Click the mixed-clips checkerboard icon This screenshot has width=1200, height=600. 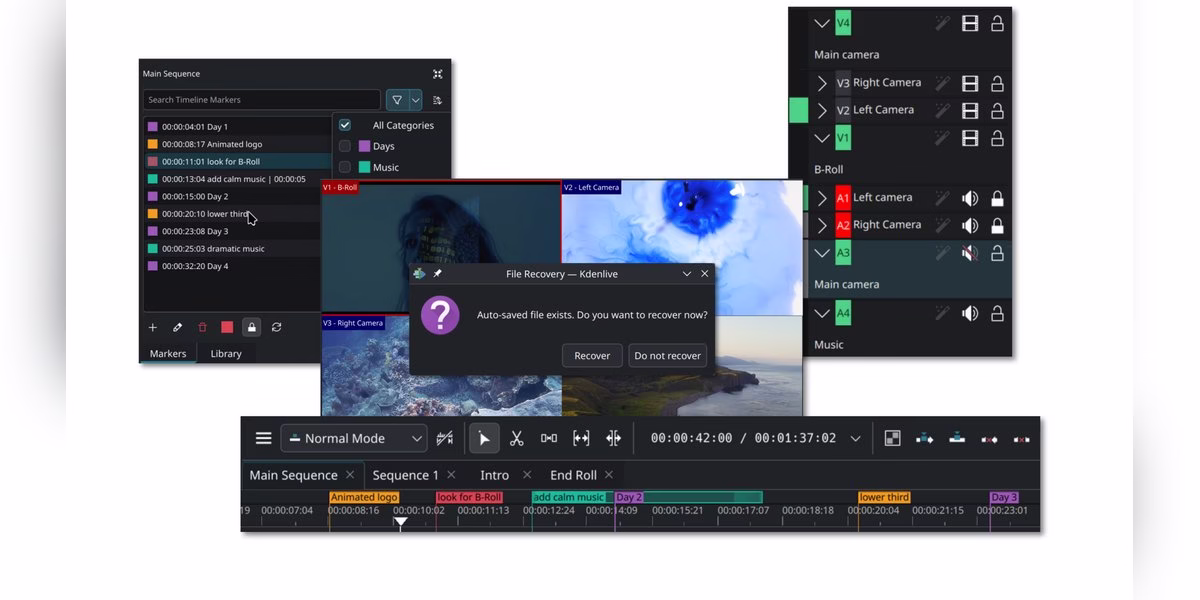point(893,438)
